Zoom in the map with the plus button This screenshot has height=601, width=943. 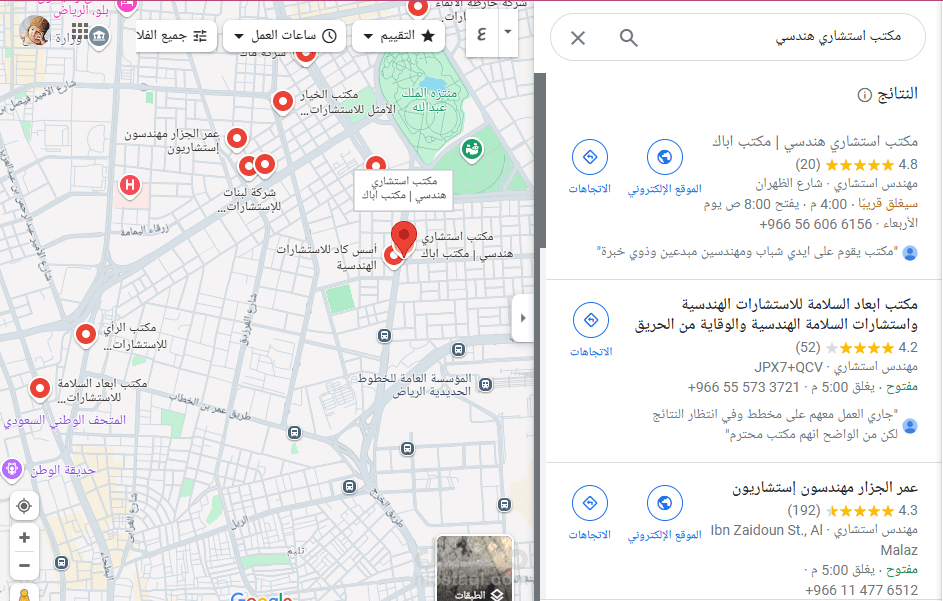[x=24, y=537]
